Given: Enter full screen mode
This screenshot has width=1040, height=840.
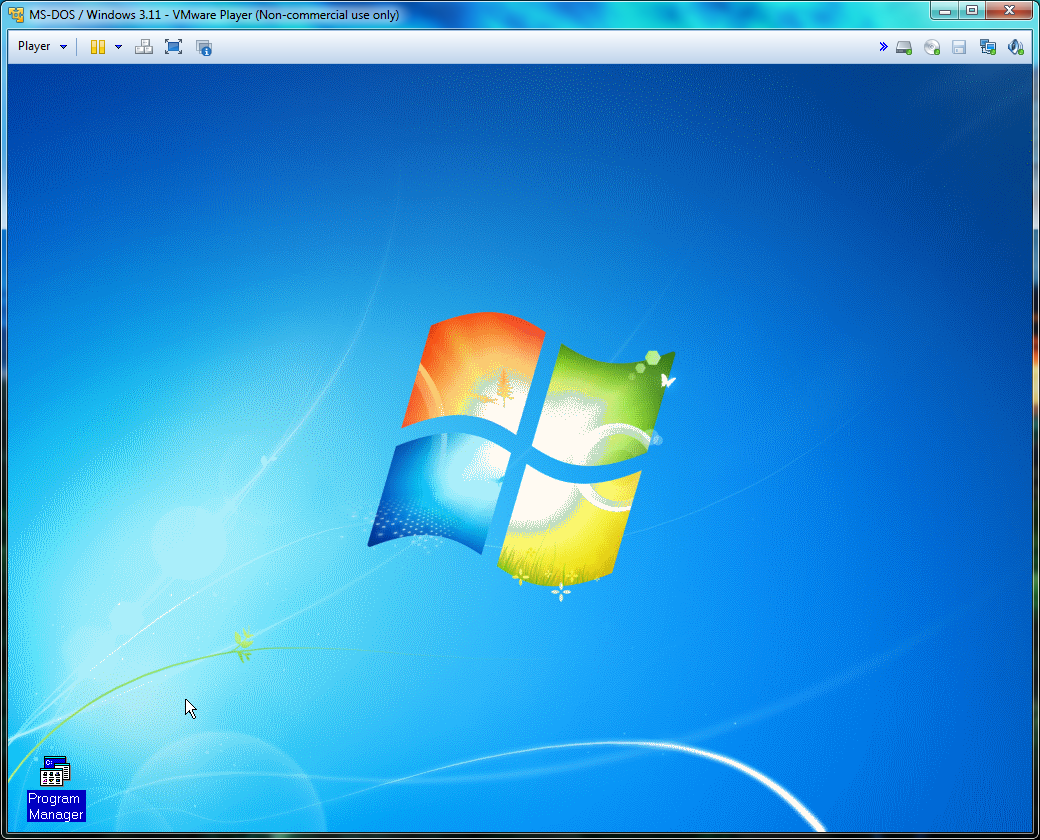Looking at the screenshot, I should (173, 47).
